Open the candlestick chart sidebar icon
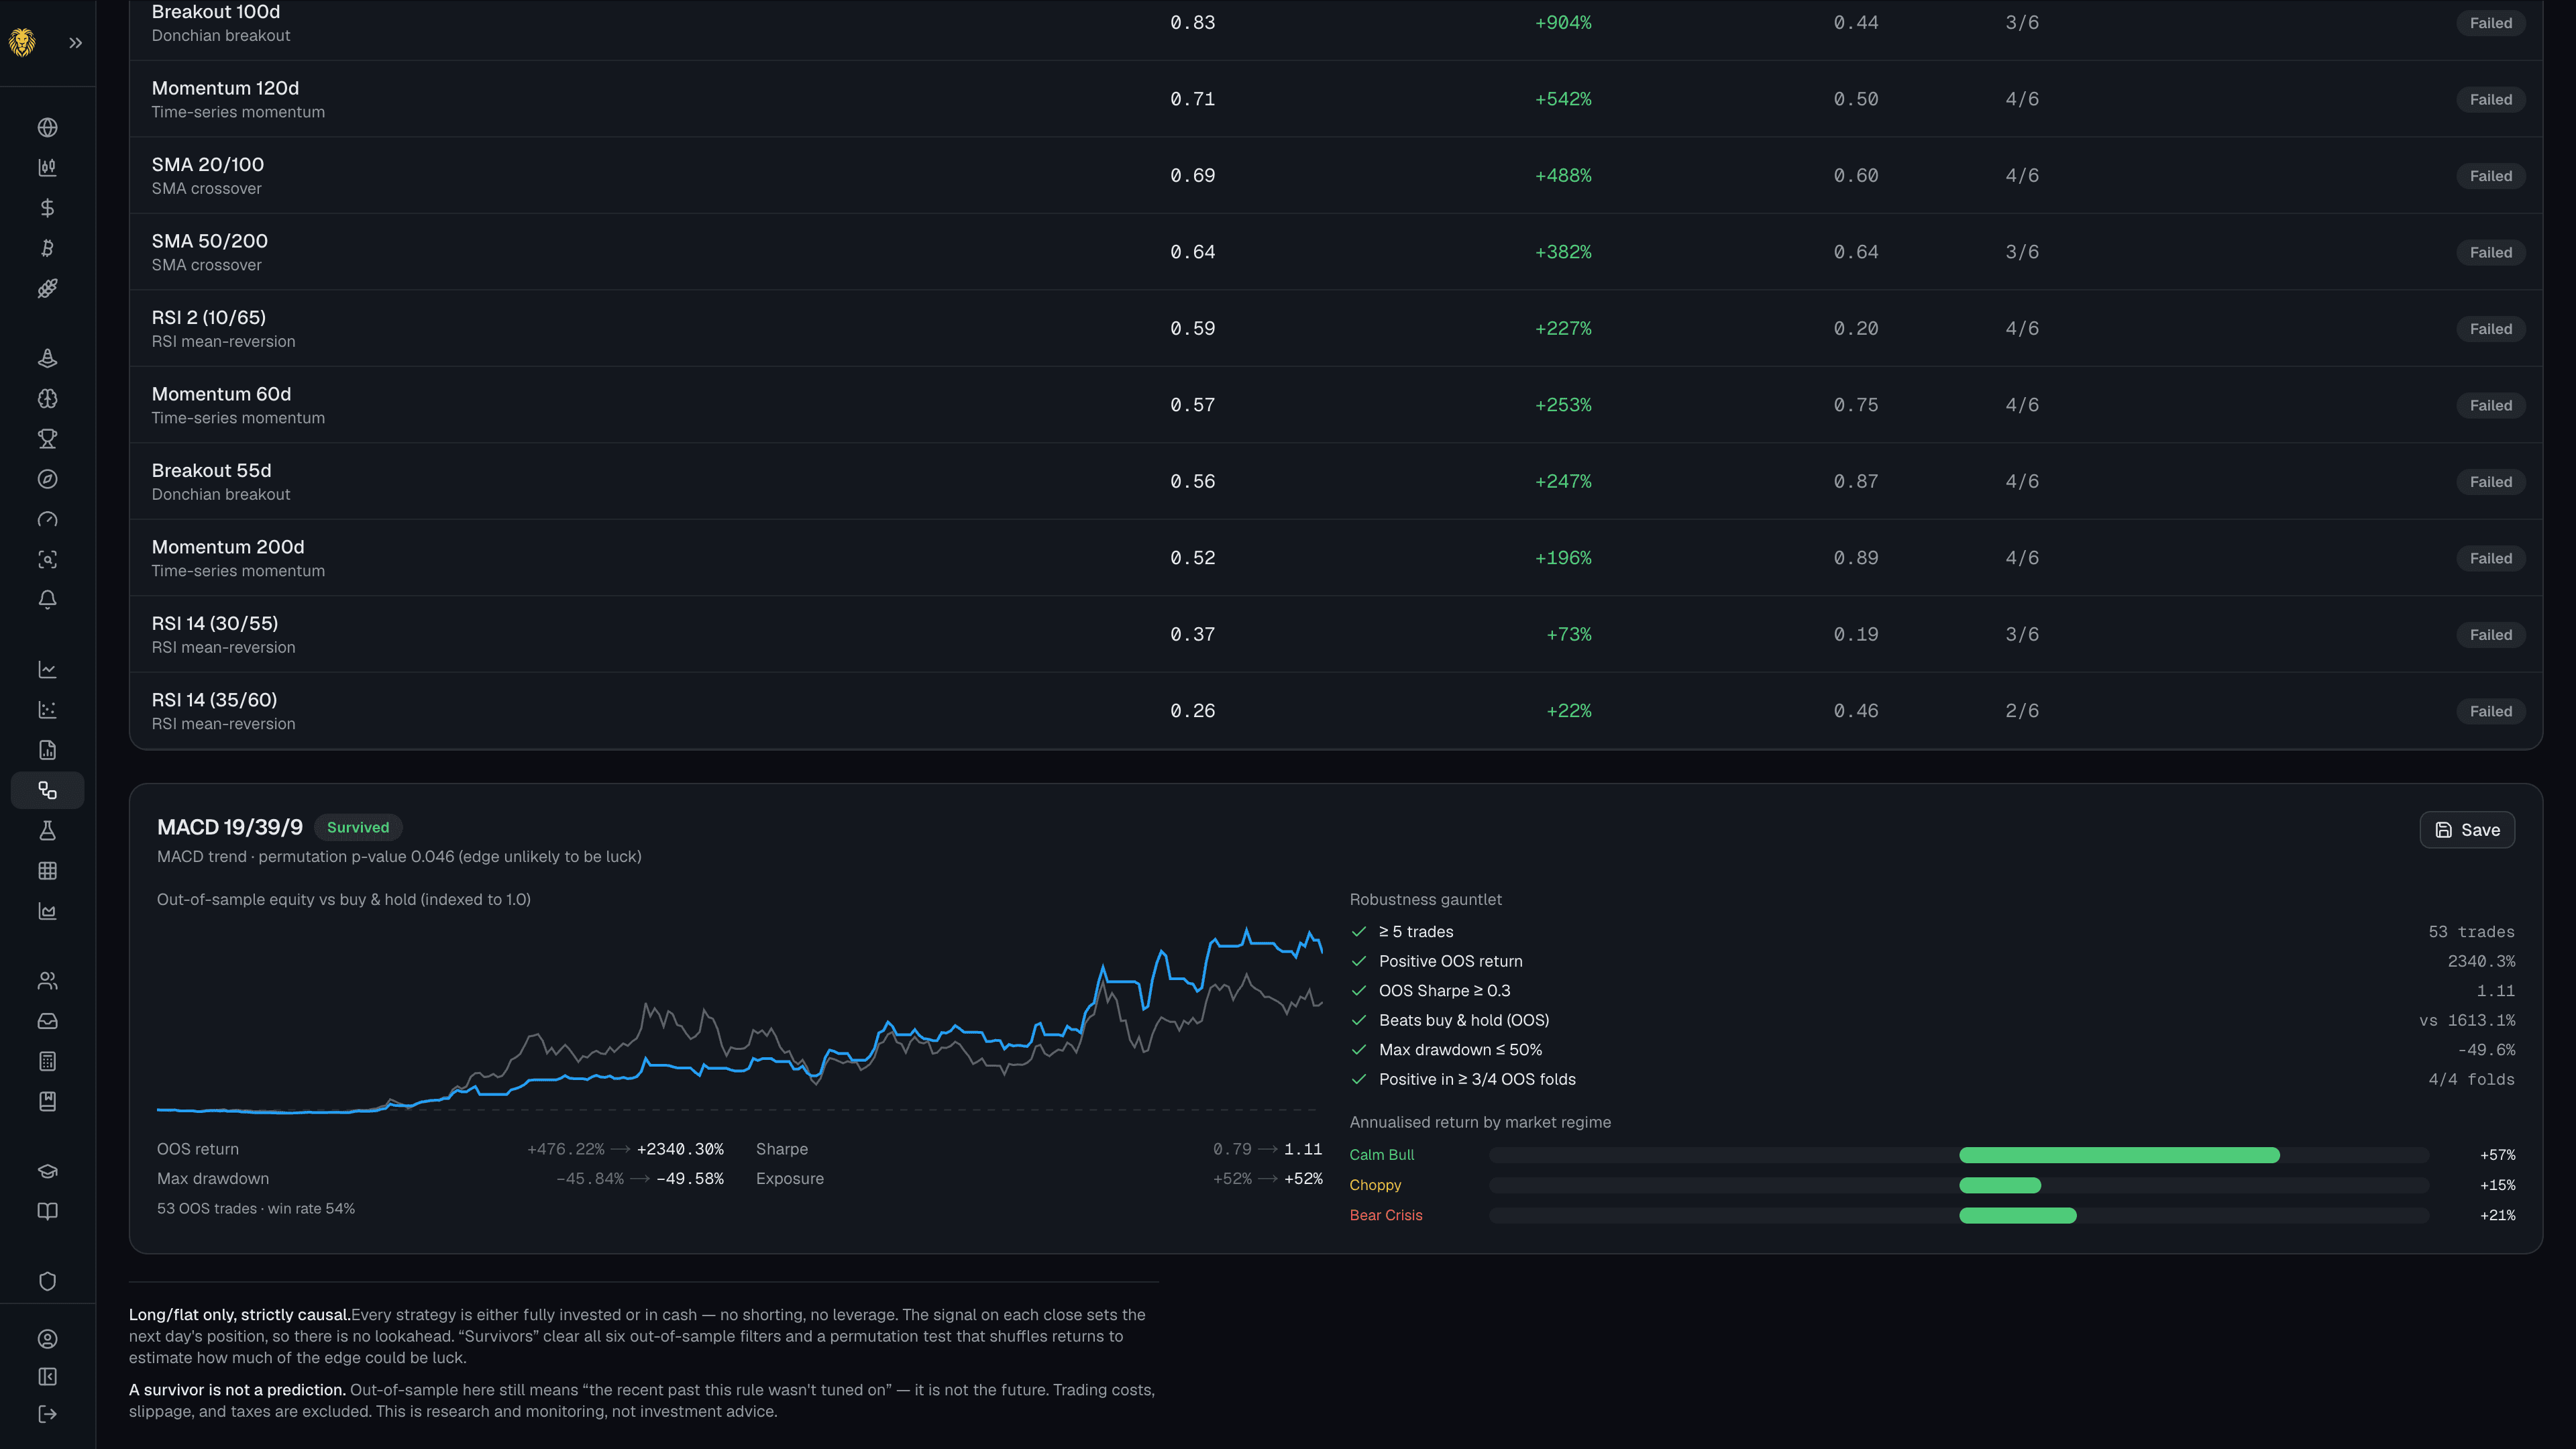The image size is (2576, 1449). pos(47,168)
